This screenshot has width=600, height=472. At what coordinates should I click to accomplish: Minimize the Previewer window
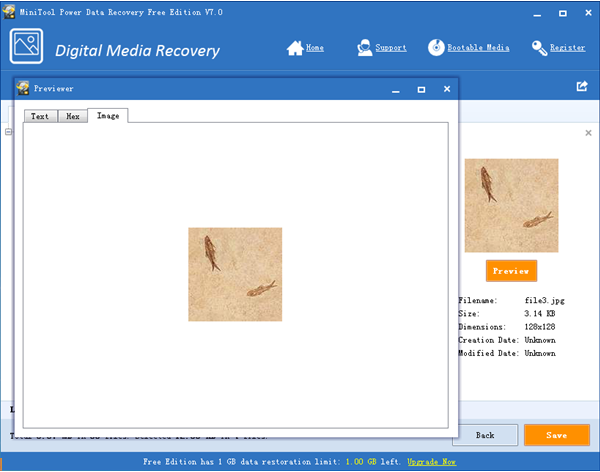click(396, 90)
